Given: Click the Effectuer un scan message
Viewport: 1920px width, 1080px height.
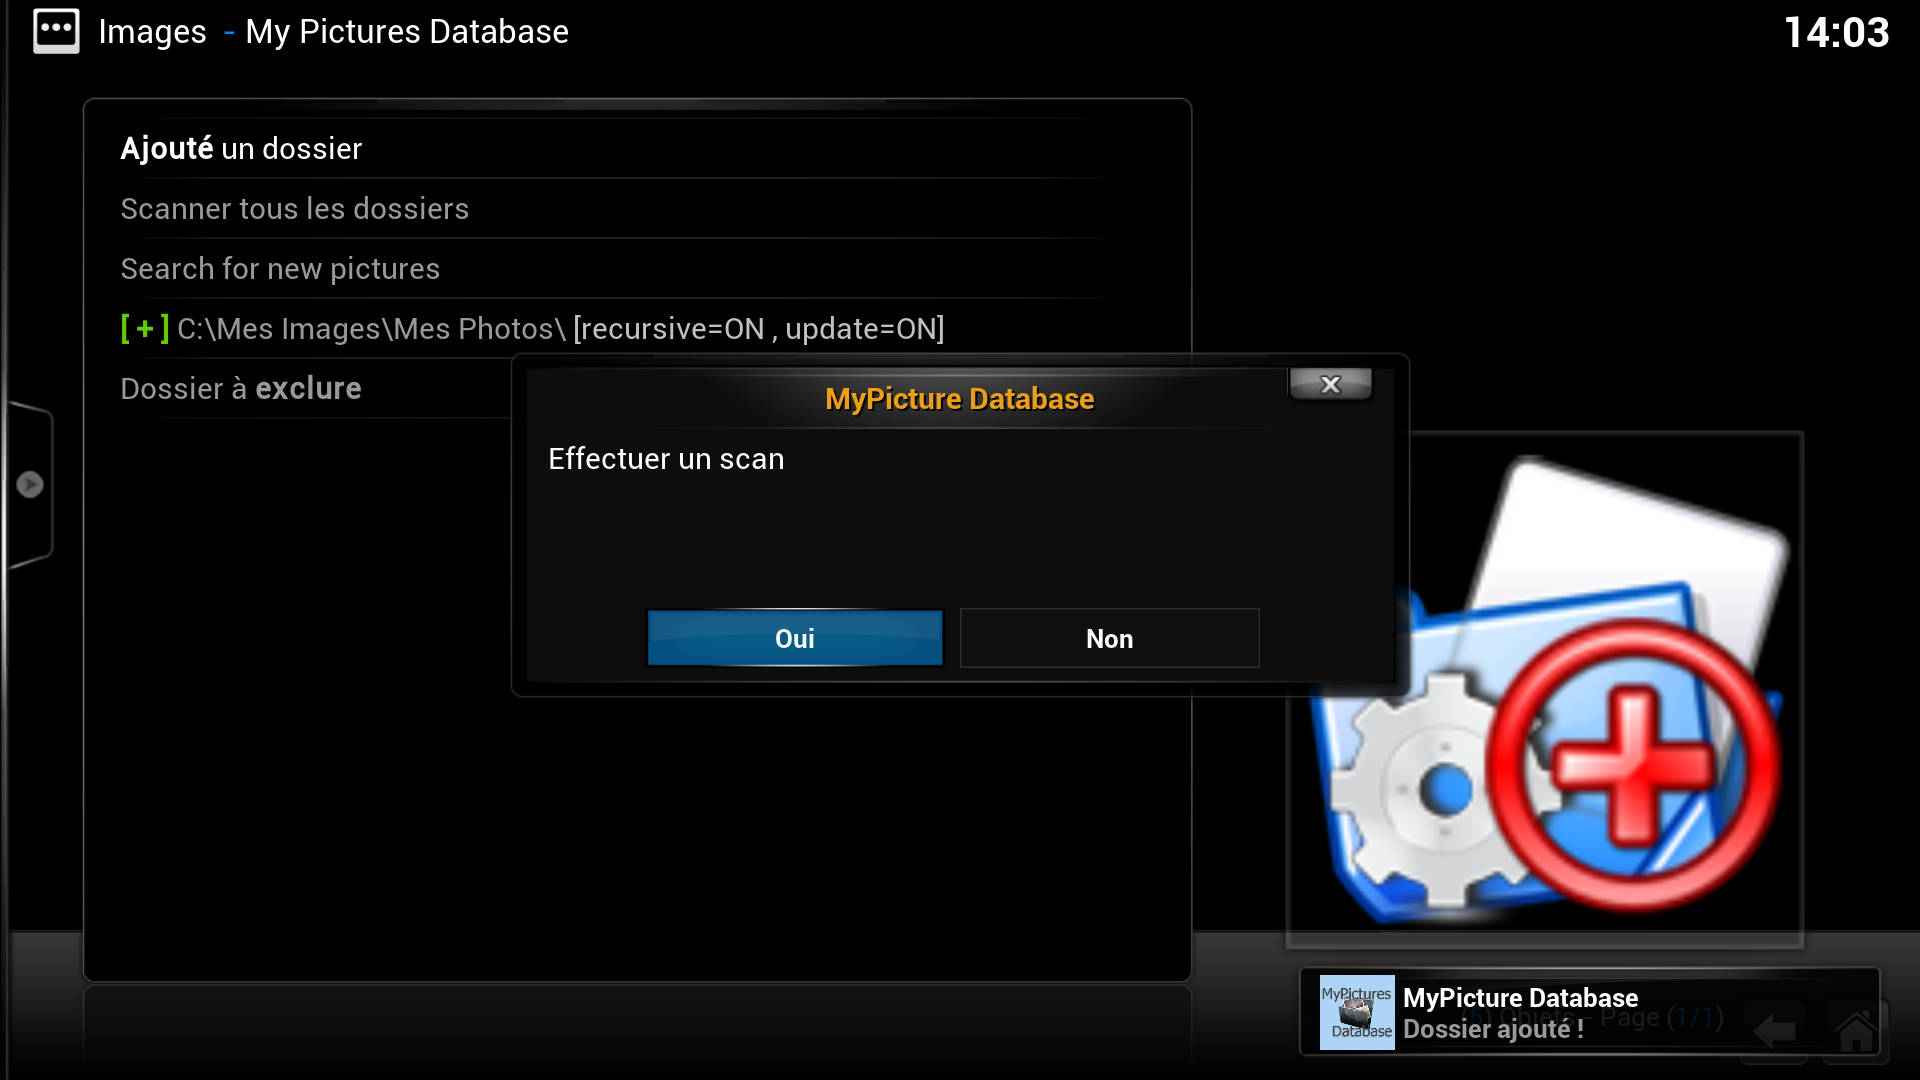Looking at the screenshot, I should pyautogui.click(x=666, y=459).
